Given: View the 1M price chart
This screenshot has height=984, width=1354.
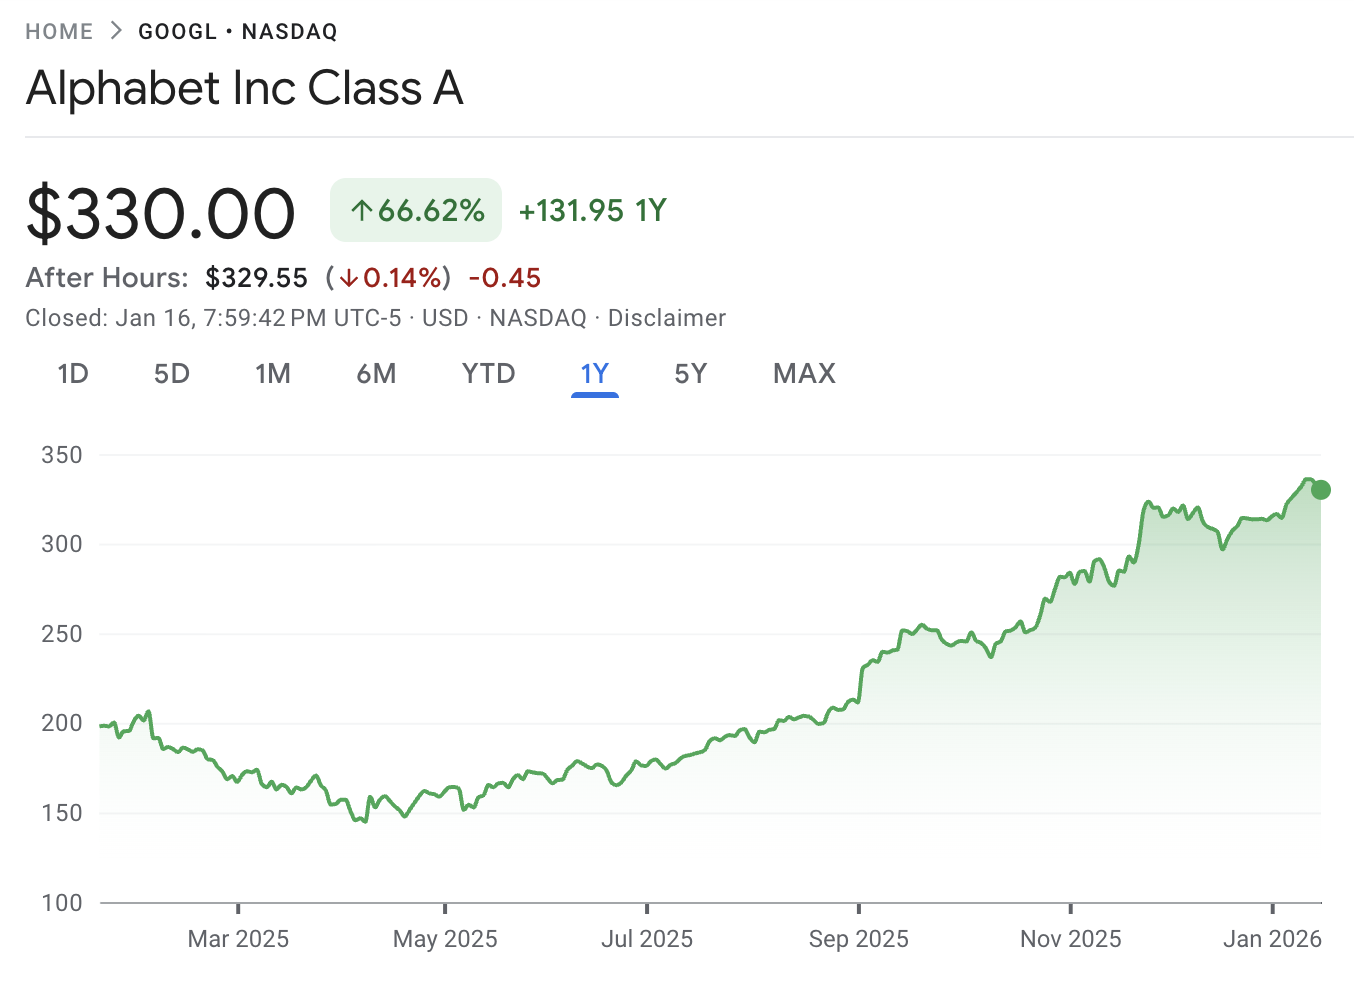Looking at the screenshot, I should pos(273,373).
